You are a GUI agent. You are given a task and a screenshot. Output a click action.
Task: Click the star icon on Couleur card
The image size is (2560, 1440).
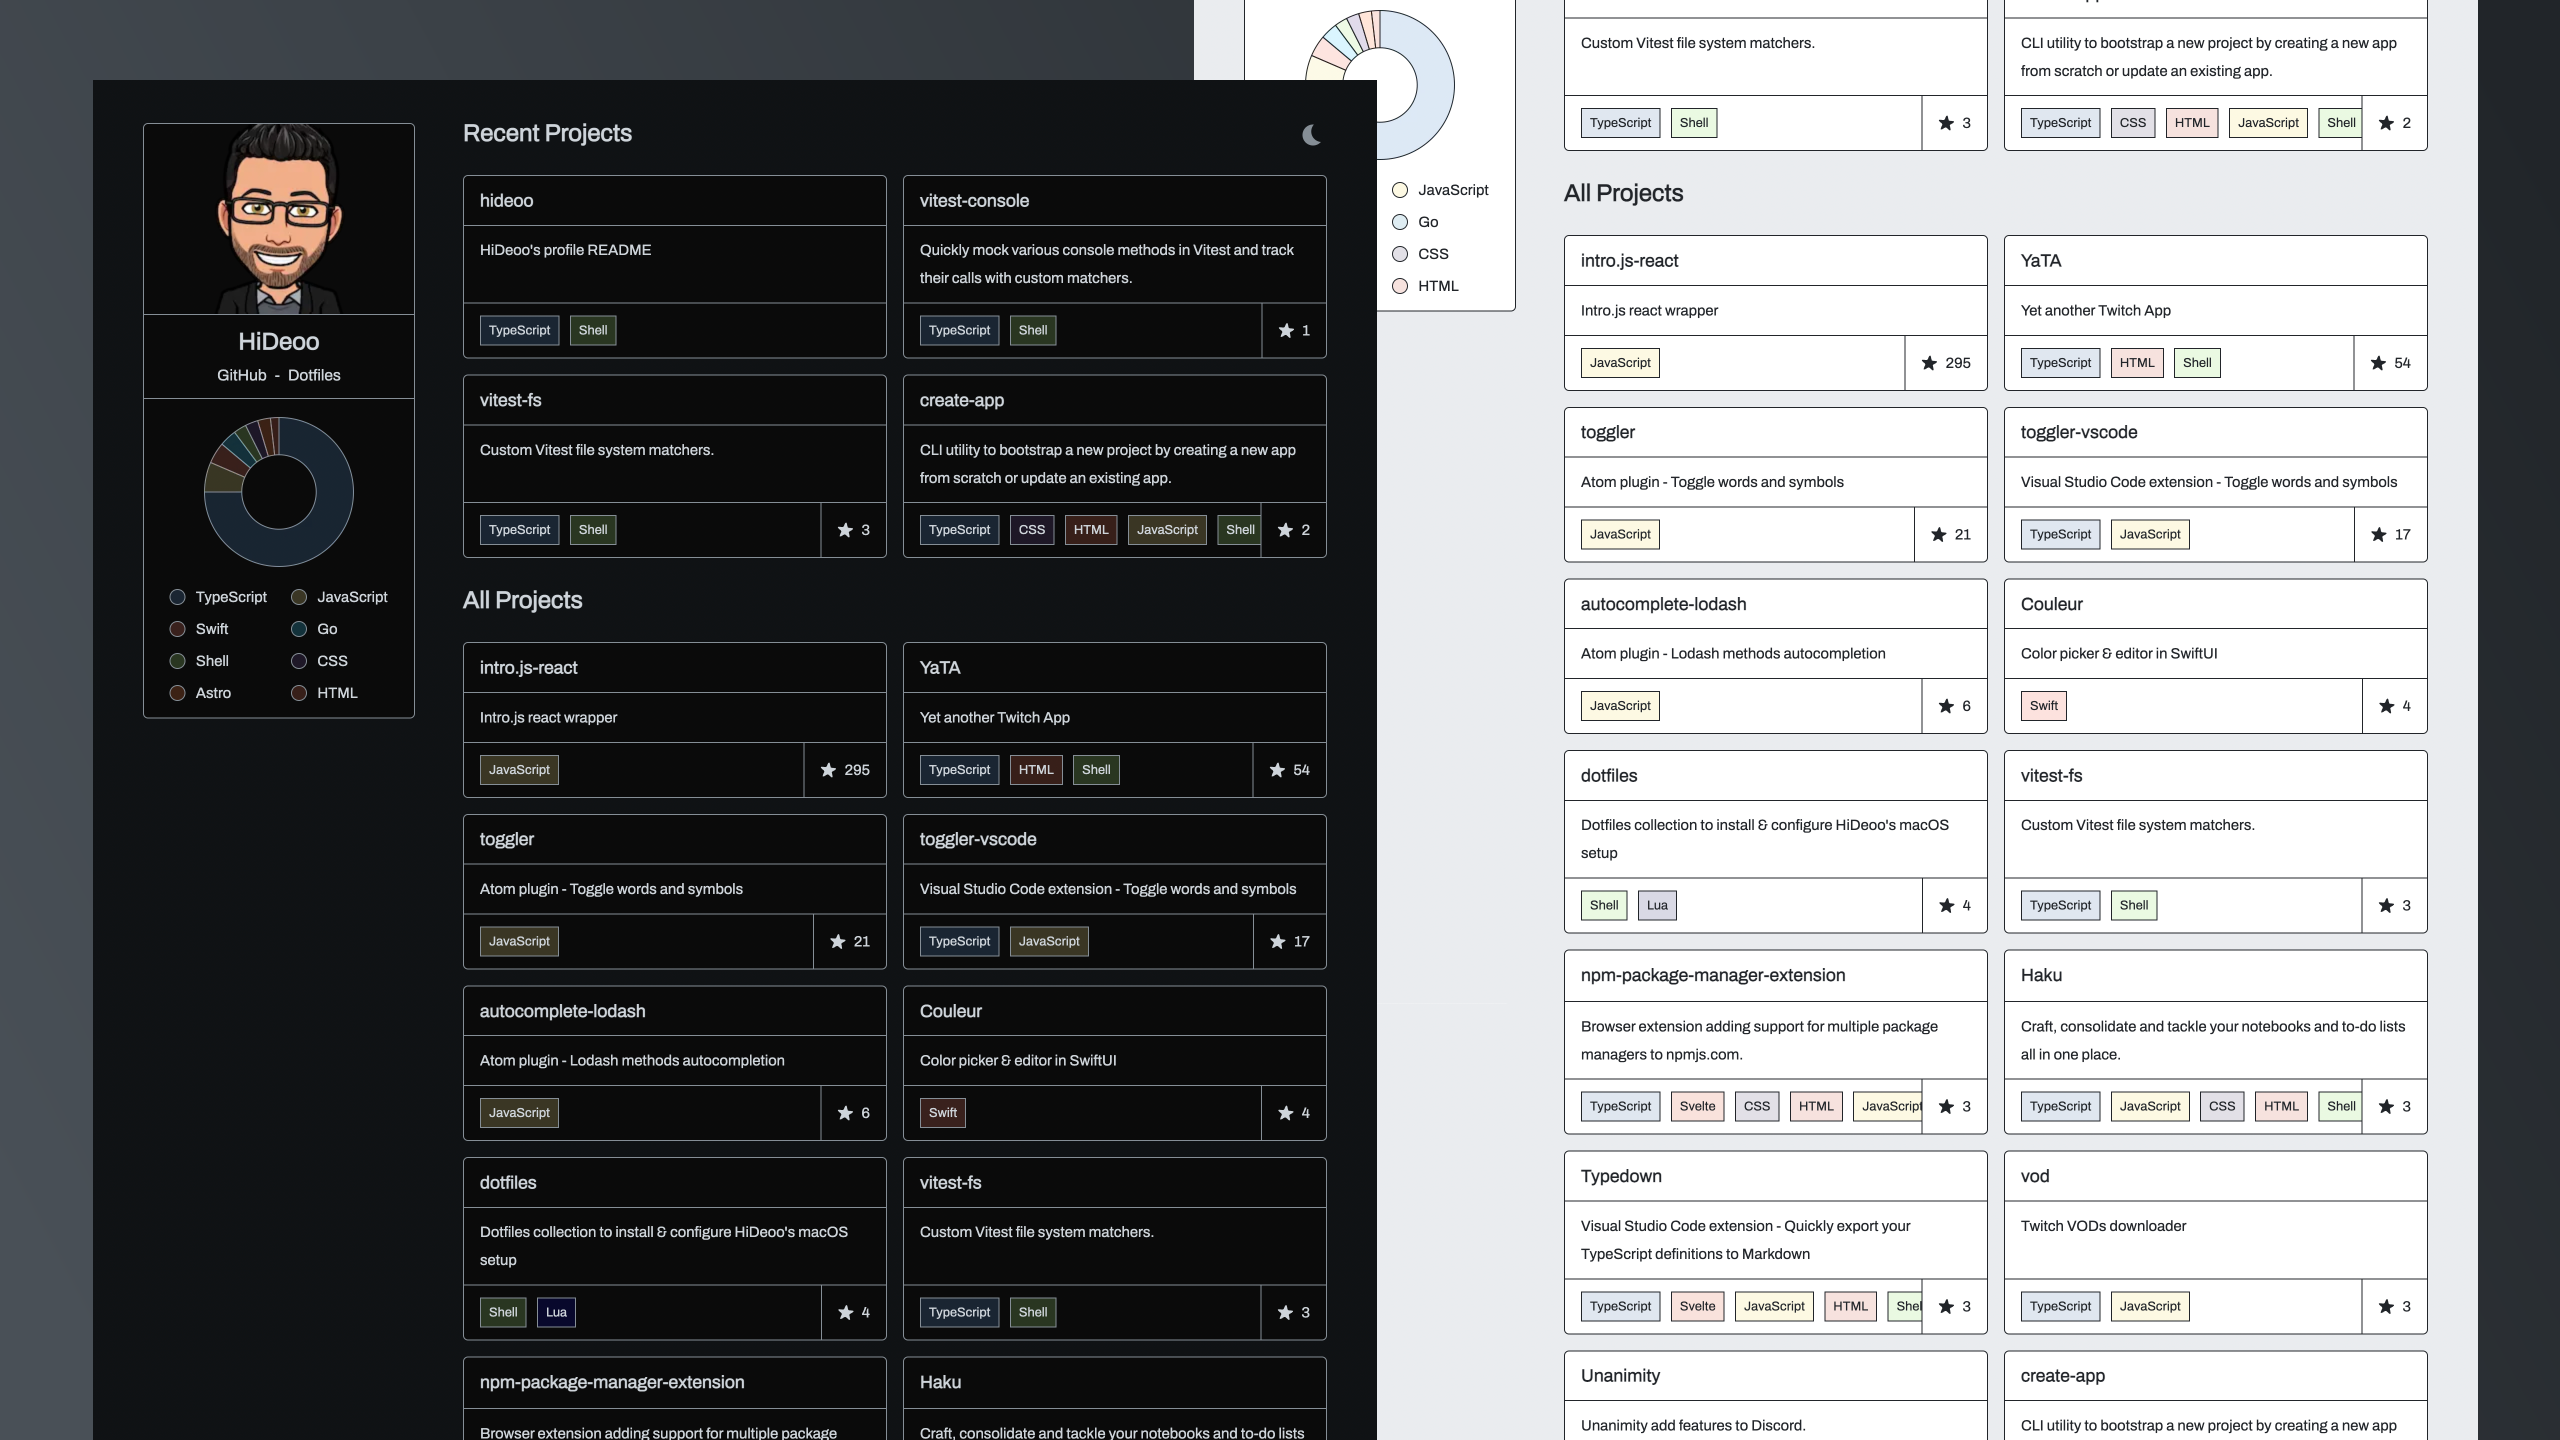click(x=1285, y=1112)
